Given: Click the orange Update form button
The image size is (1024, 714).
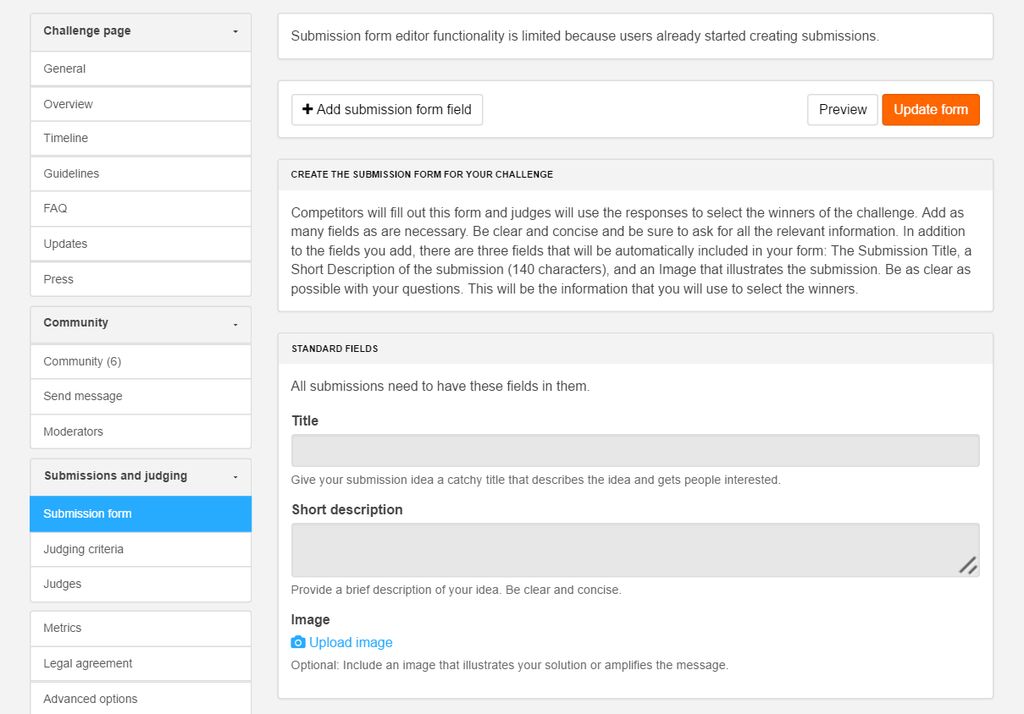Looking at the screenshot, I should point(931,110).
